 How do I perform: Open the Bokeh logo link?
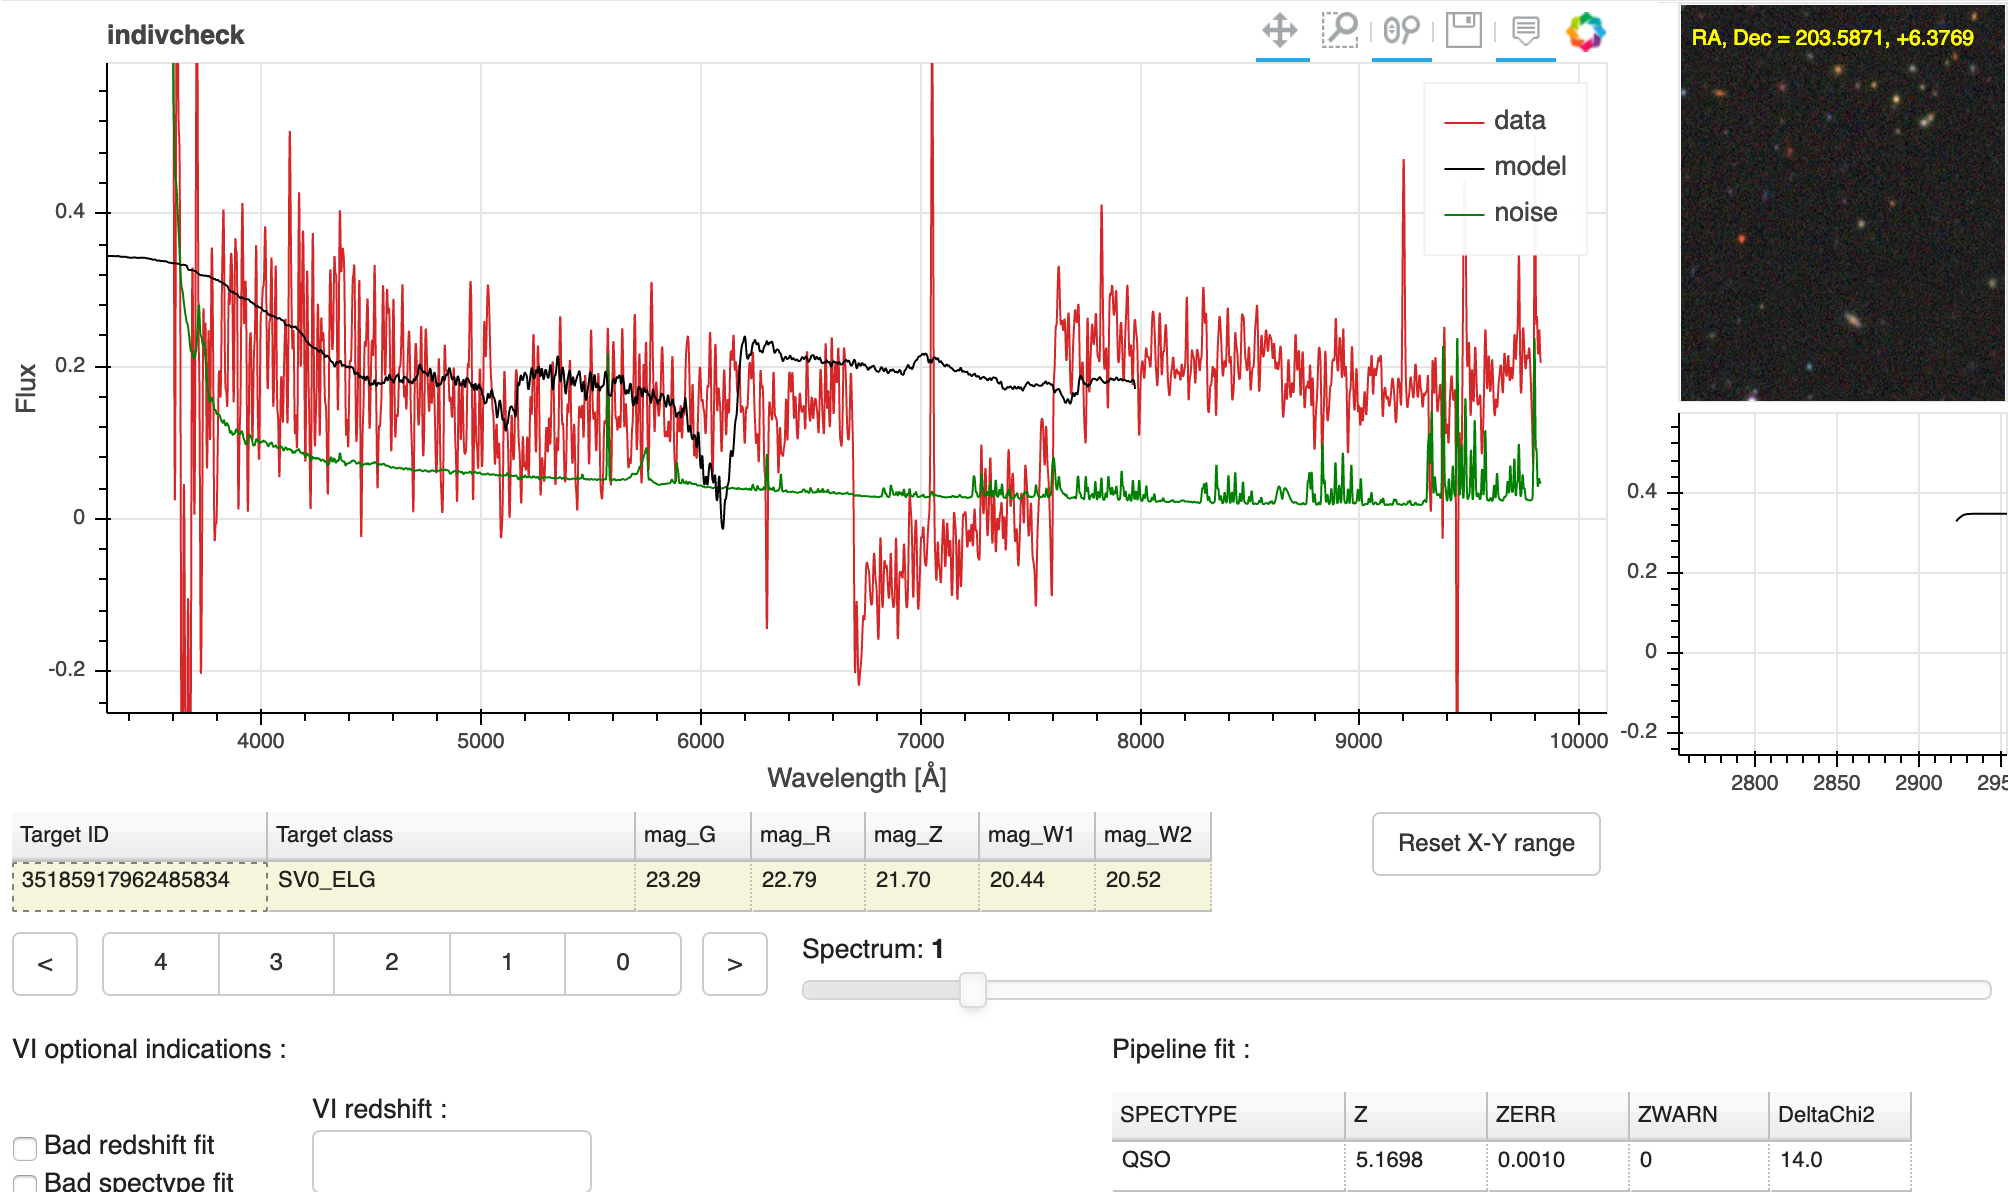[x=1586, y=31]
